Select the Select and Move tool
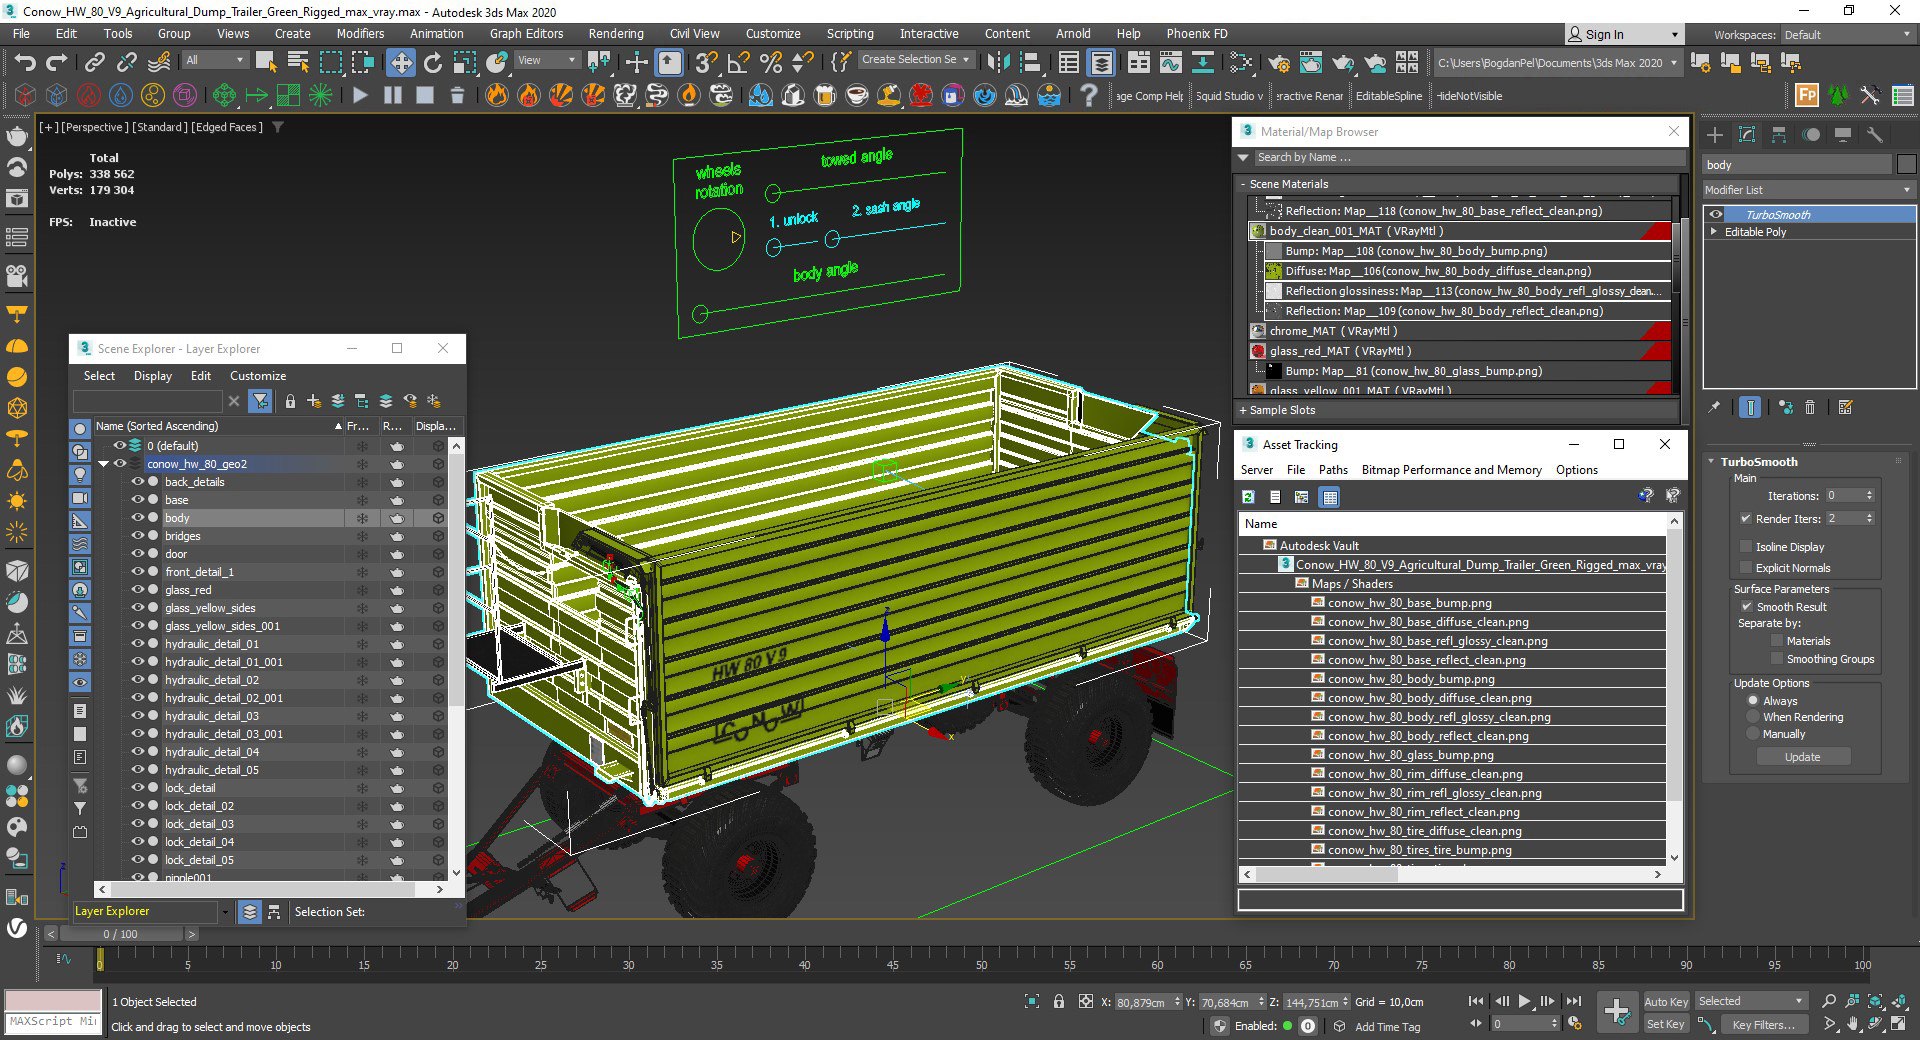 (x=401, y=63)
